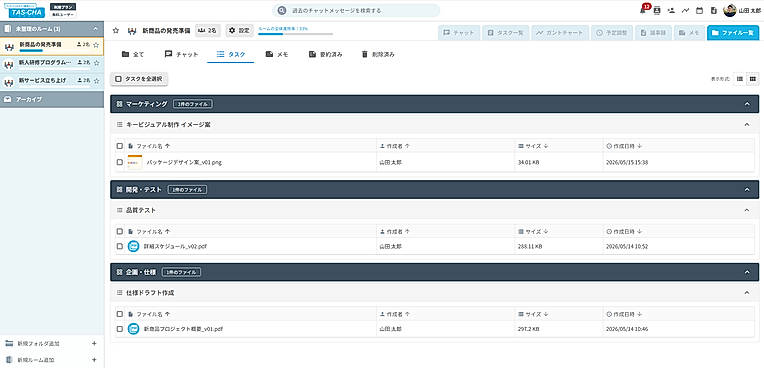The height and width of the screenshot is (368, 764).
Task: Click the room overall progress bar
Action: [295, 34]
